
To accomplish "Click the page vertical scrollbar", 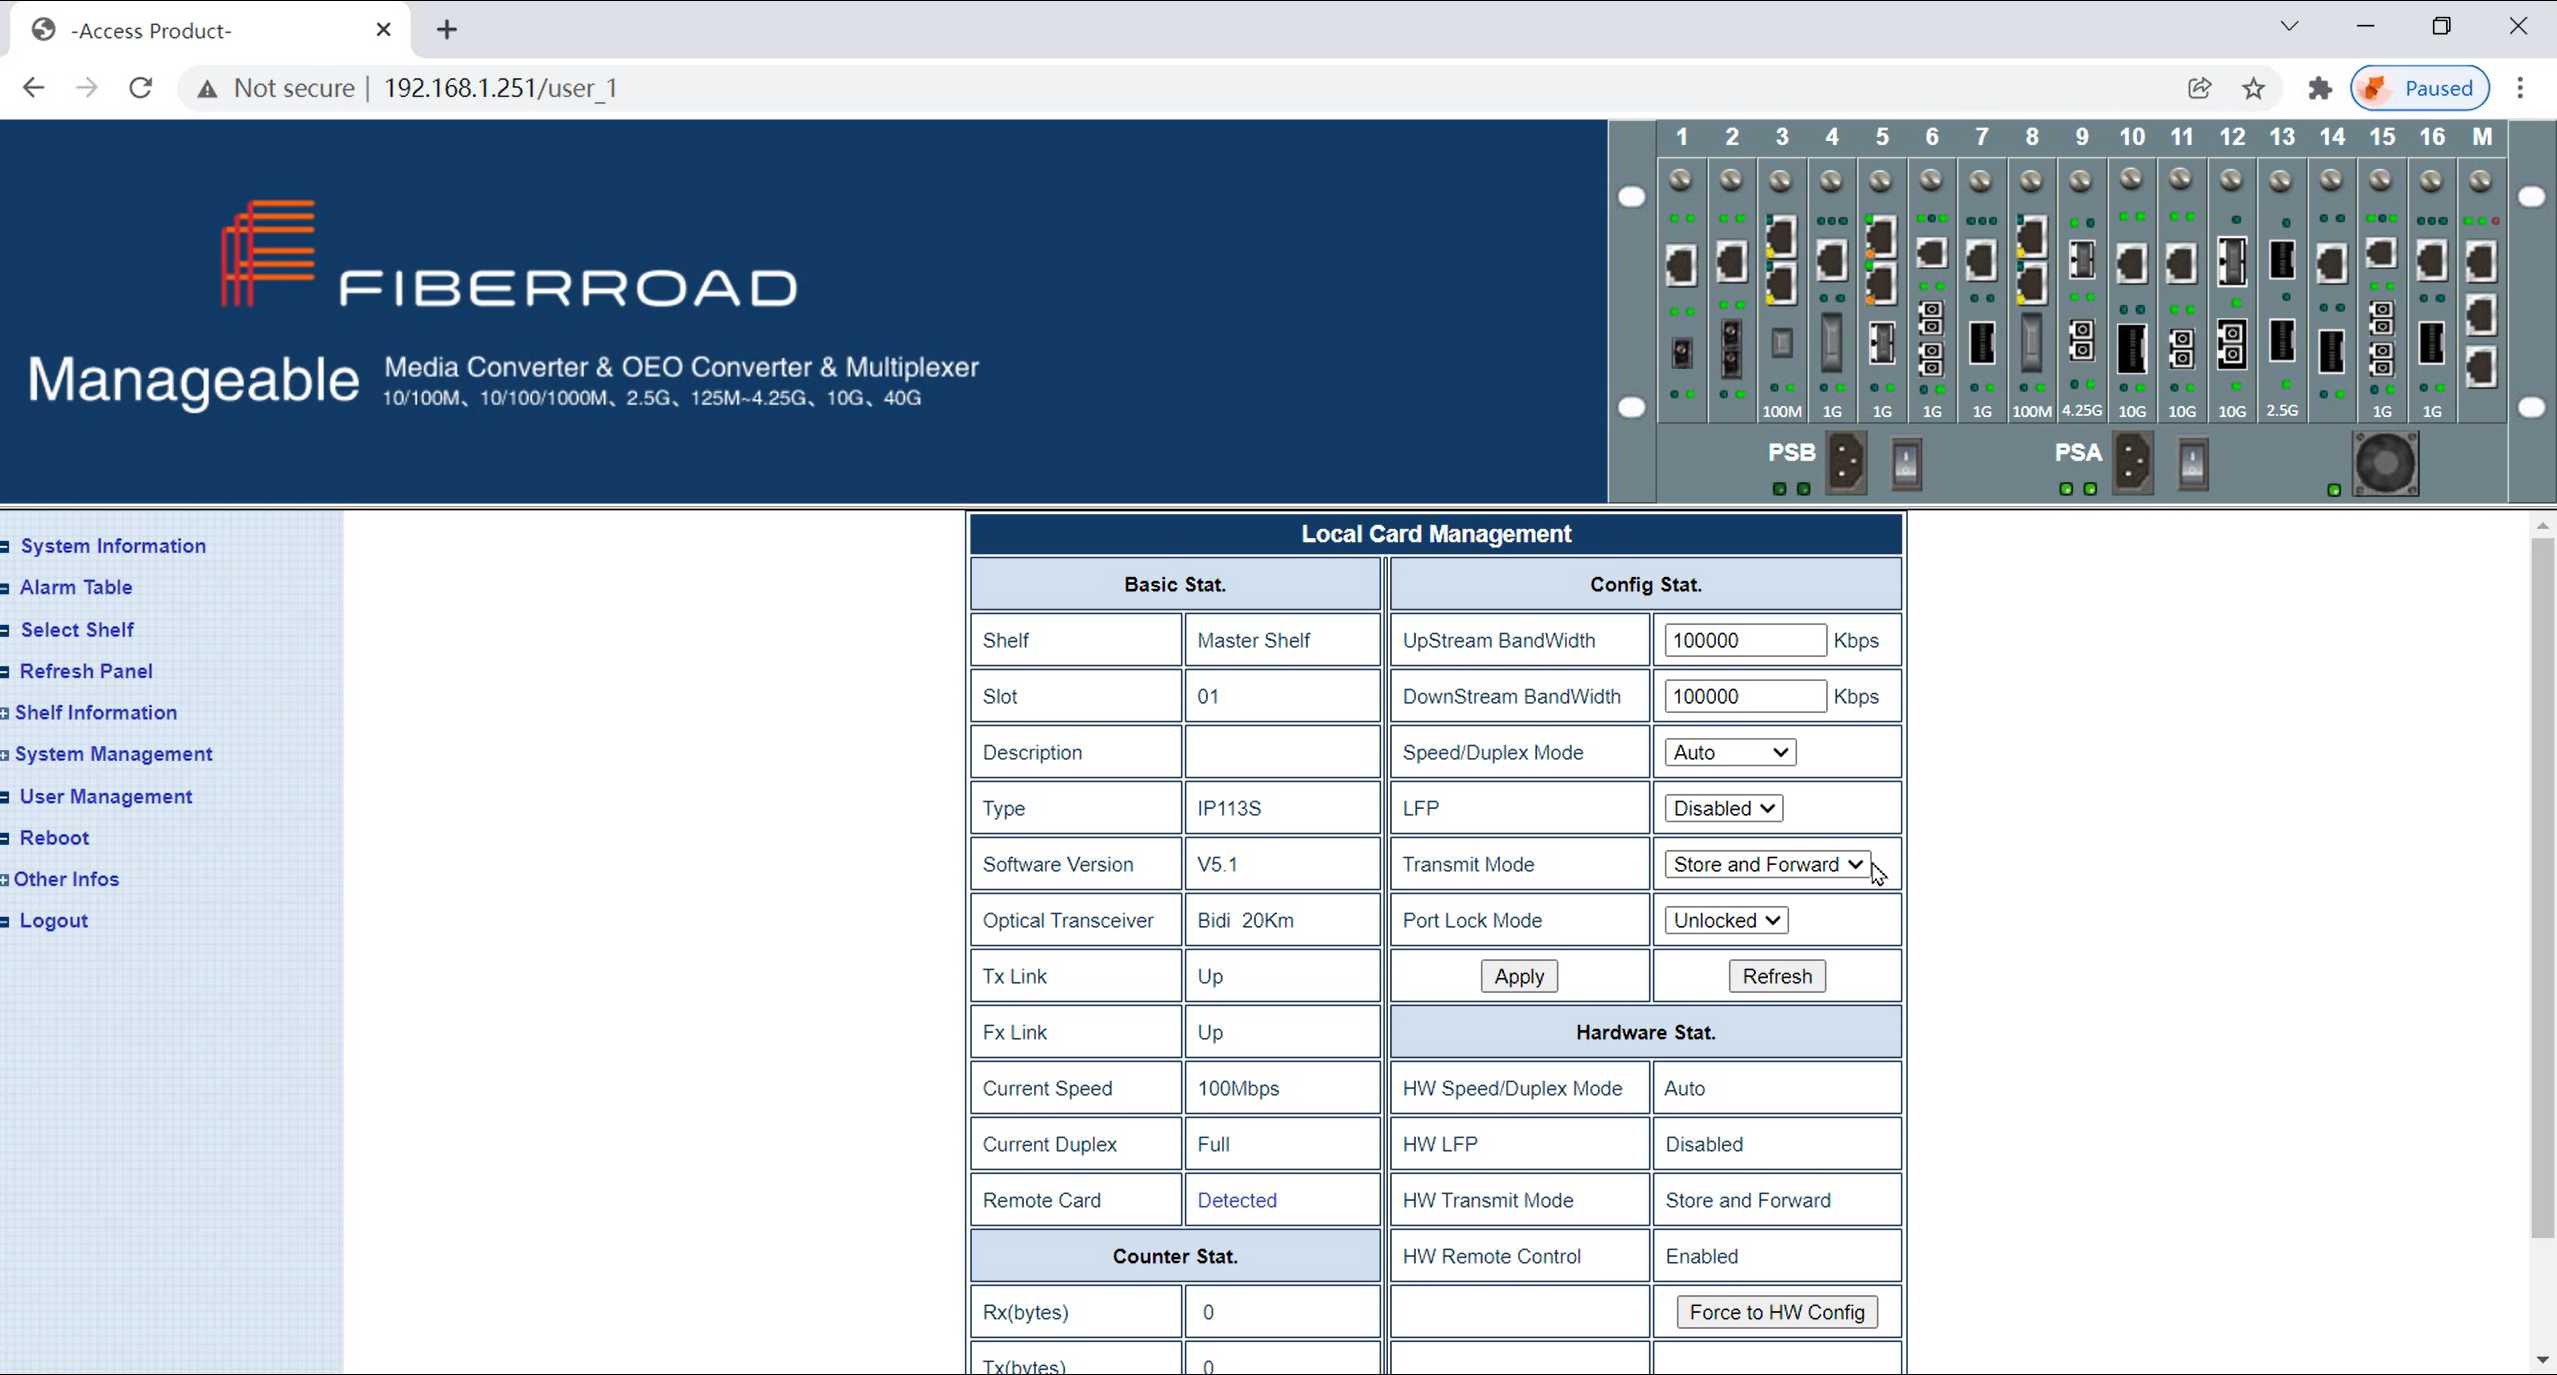I will coord(2542,886).
